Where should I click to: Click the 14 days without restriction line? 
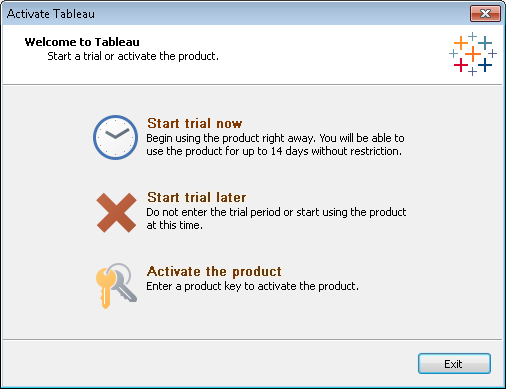274,151
